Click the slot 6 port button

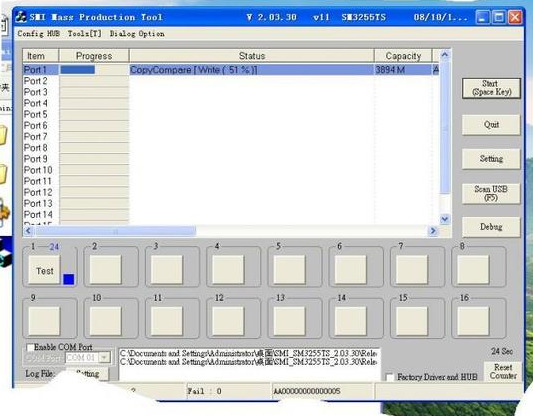351,270
